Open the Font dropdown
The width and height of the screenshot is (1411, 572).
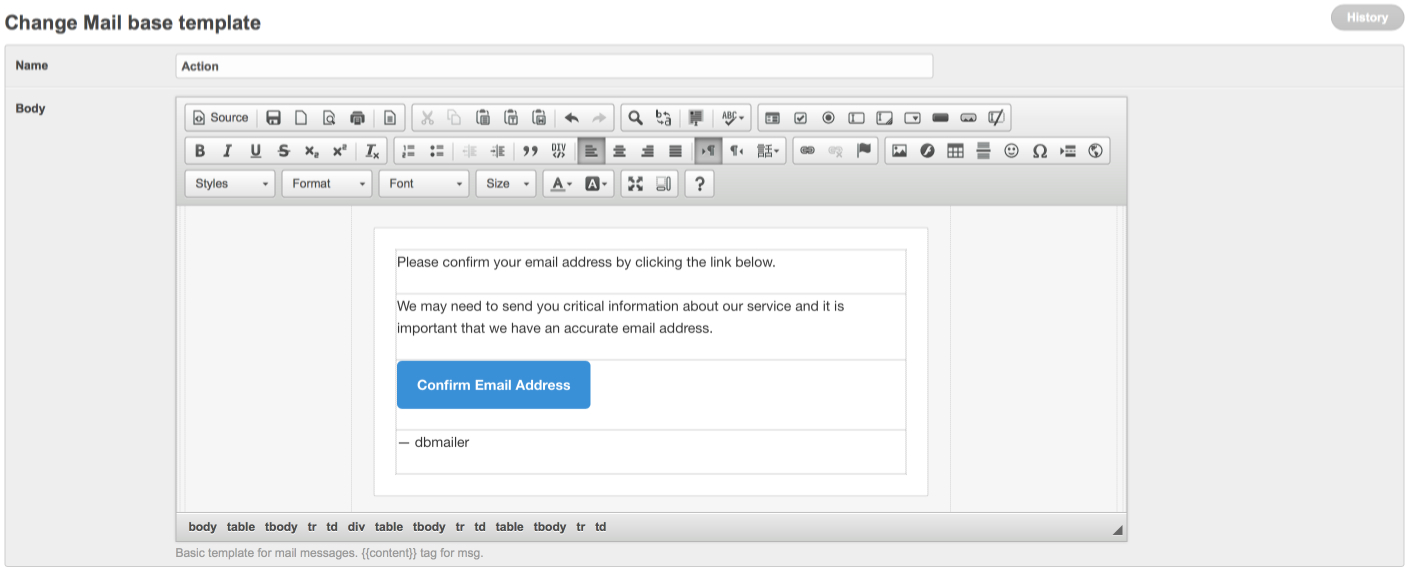(x=424, y=184)
